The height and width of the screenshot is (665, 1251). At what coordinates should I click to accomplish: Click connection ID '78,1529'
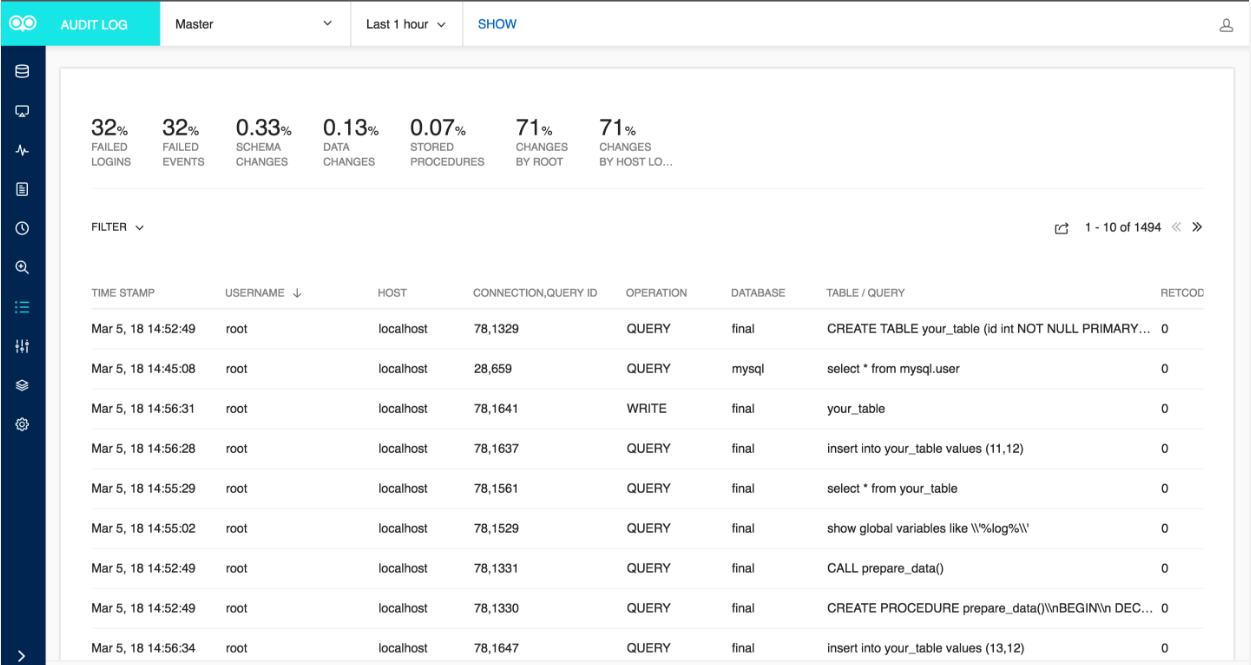coord(496,529)
